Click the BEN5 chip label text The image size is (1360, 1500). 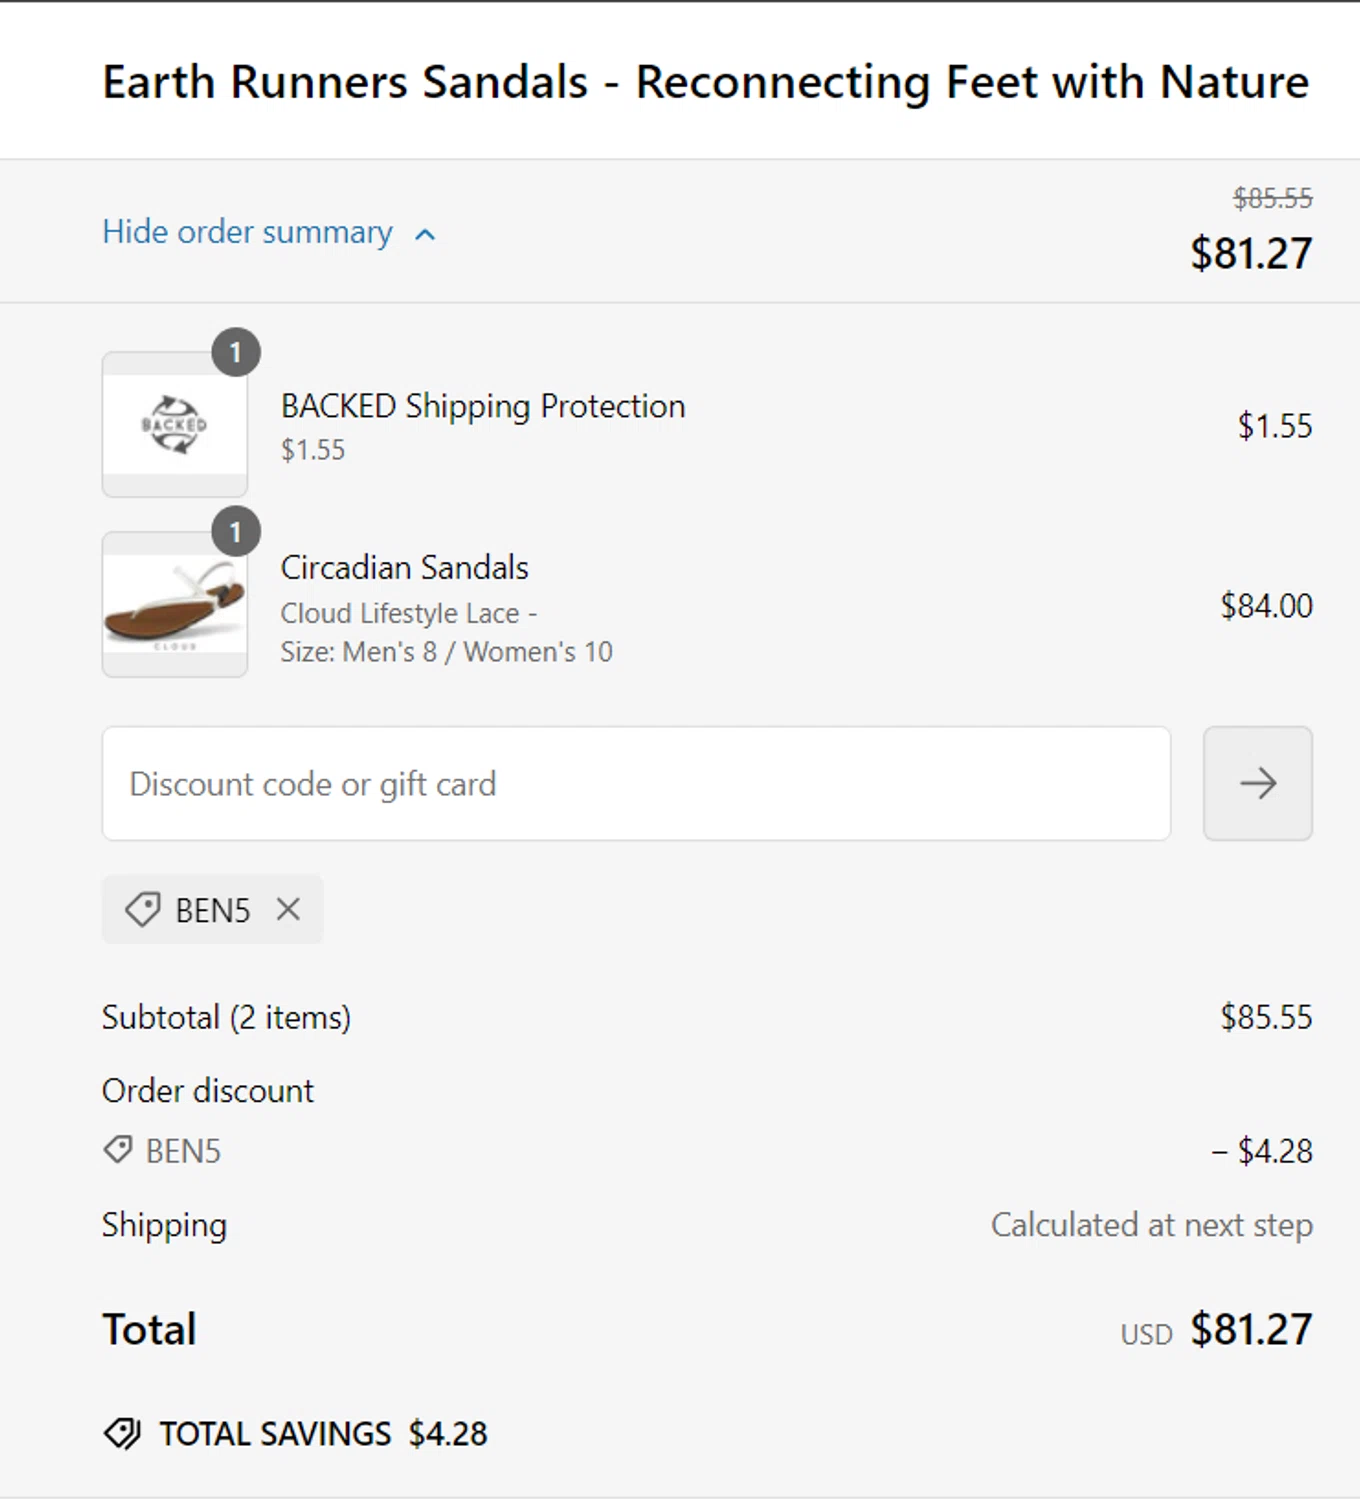[x=212, y=910]
